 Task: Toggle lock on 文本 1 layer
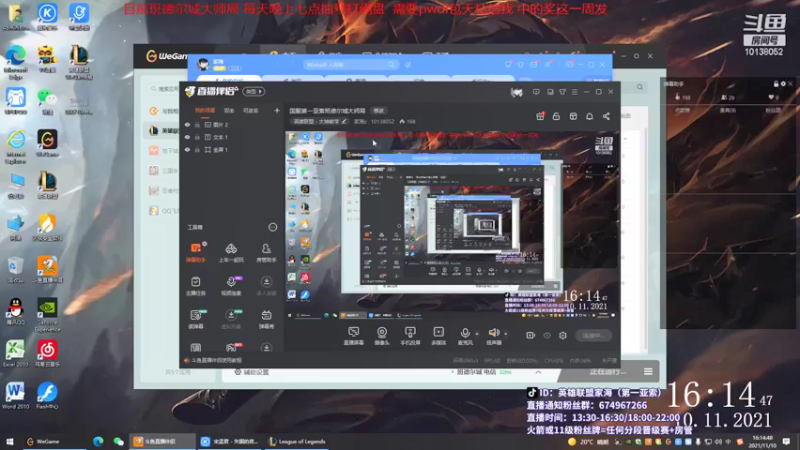coord(197,137)
